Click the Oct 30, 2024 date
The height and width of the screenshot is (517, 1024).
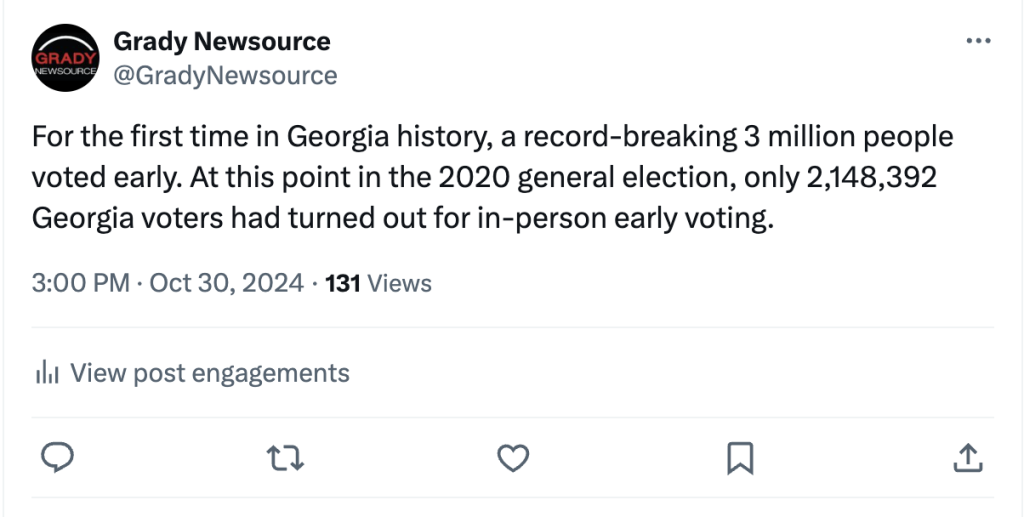(226, 283)
